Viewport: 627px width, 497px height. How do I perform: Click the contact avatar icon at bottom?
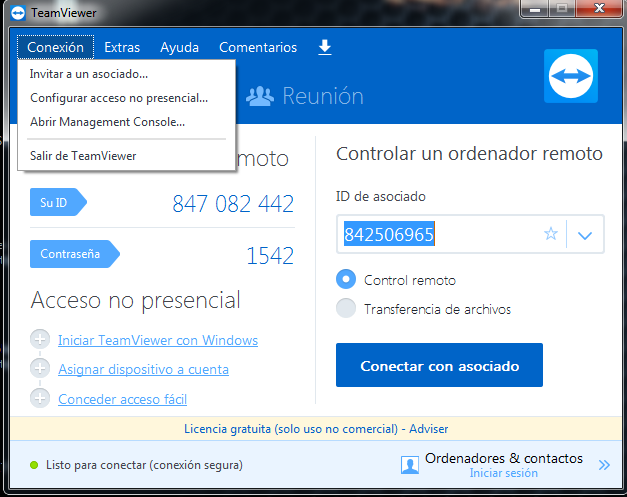click(410, 465)
